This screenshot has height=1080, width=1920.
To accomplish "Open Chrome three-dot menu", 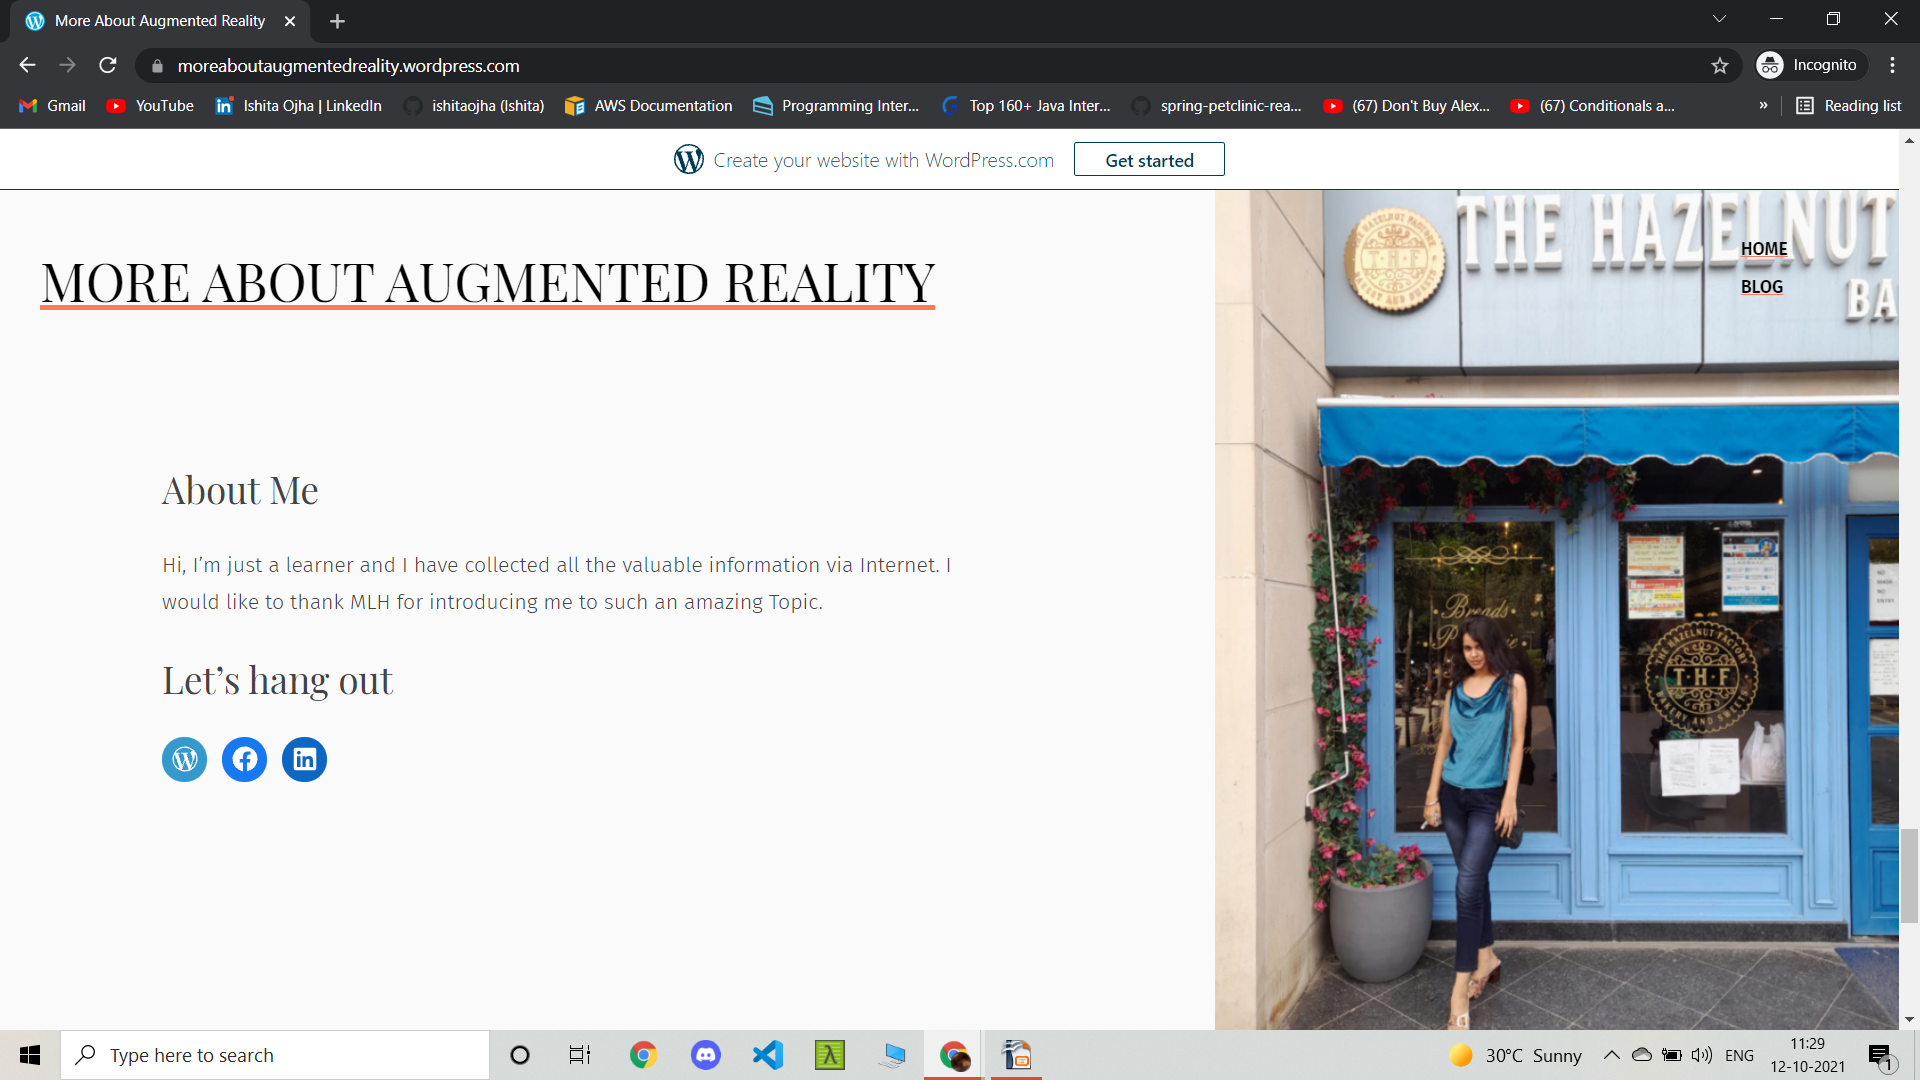I will [1892, 66].
